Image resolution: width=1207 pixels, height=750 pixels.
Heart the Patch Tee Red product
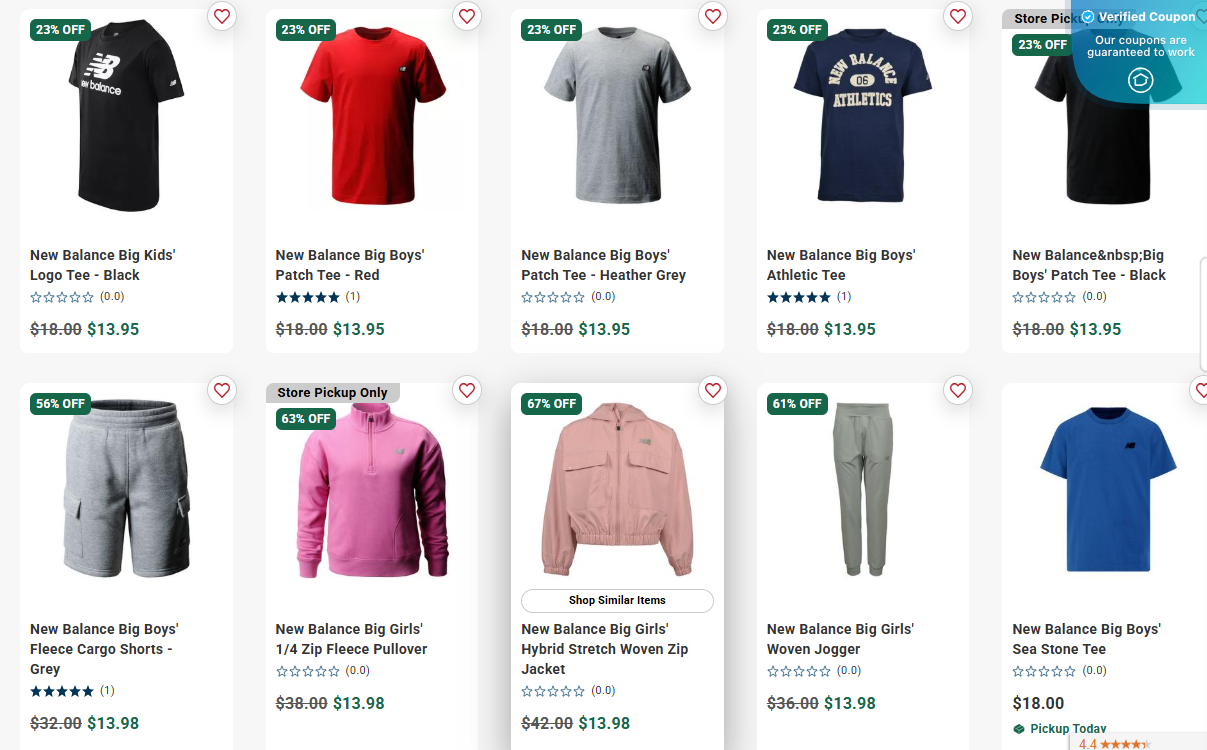click(467, 16)
